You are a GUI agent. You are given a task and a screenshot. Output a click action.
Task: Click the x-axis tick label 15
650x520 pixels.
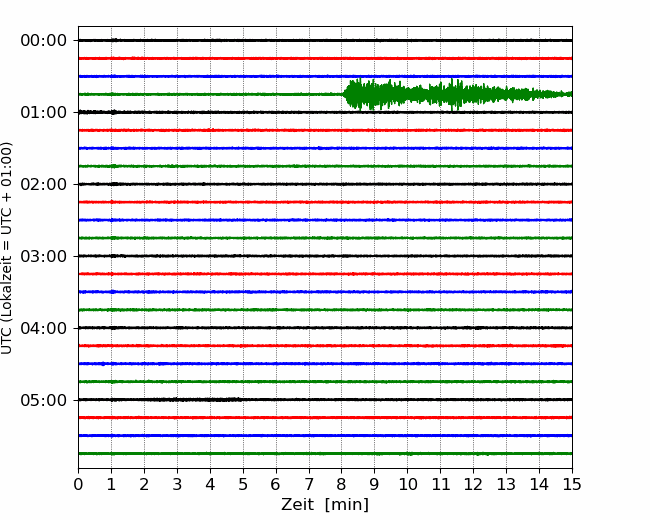[572, 484]
